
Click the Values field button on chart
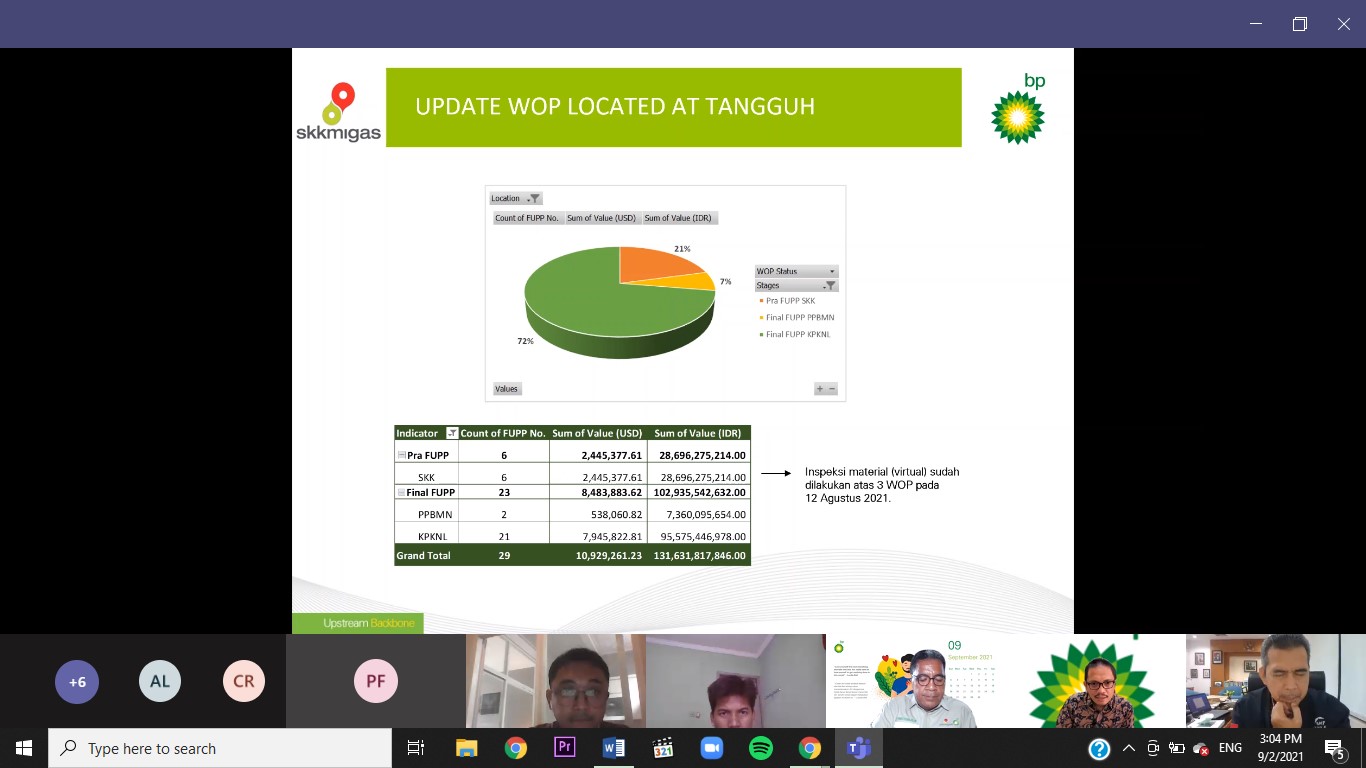coord(507,389)
